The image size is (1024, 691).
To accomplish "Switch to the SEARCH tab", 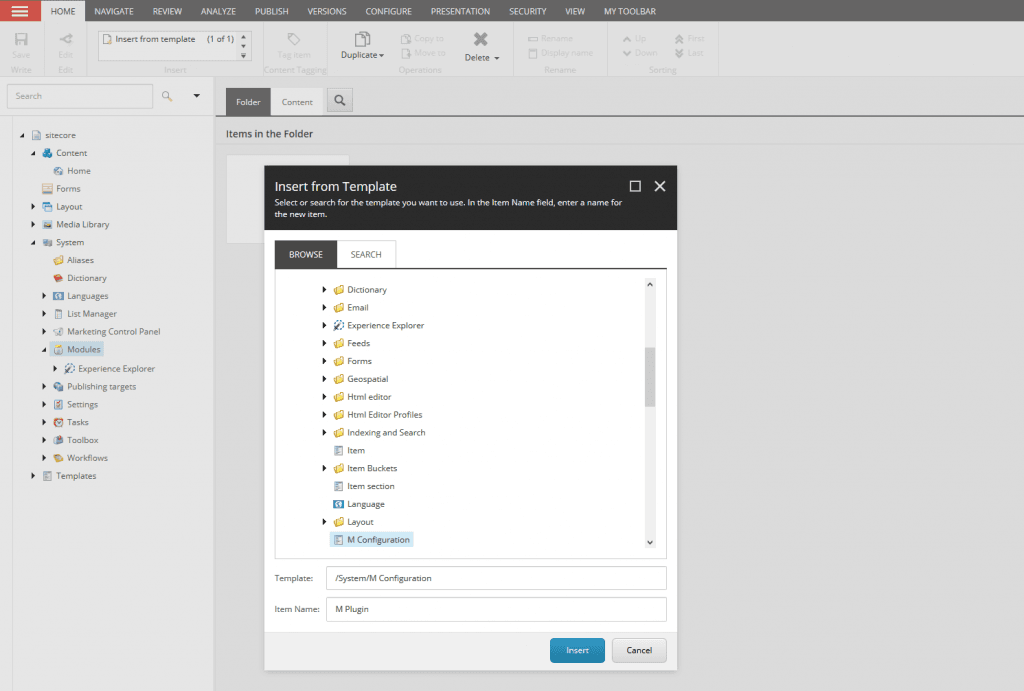I will click(x=366, y=255).
